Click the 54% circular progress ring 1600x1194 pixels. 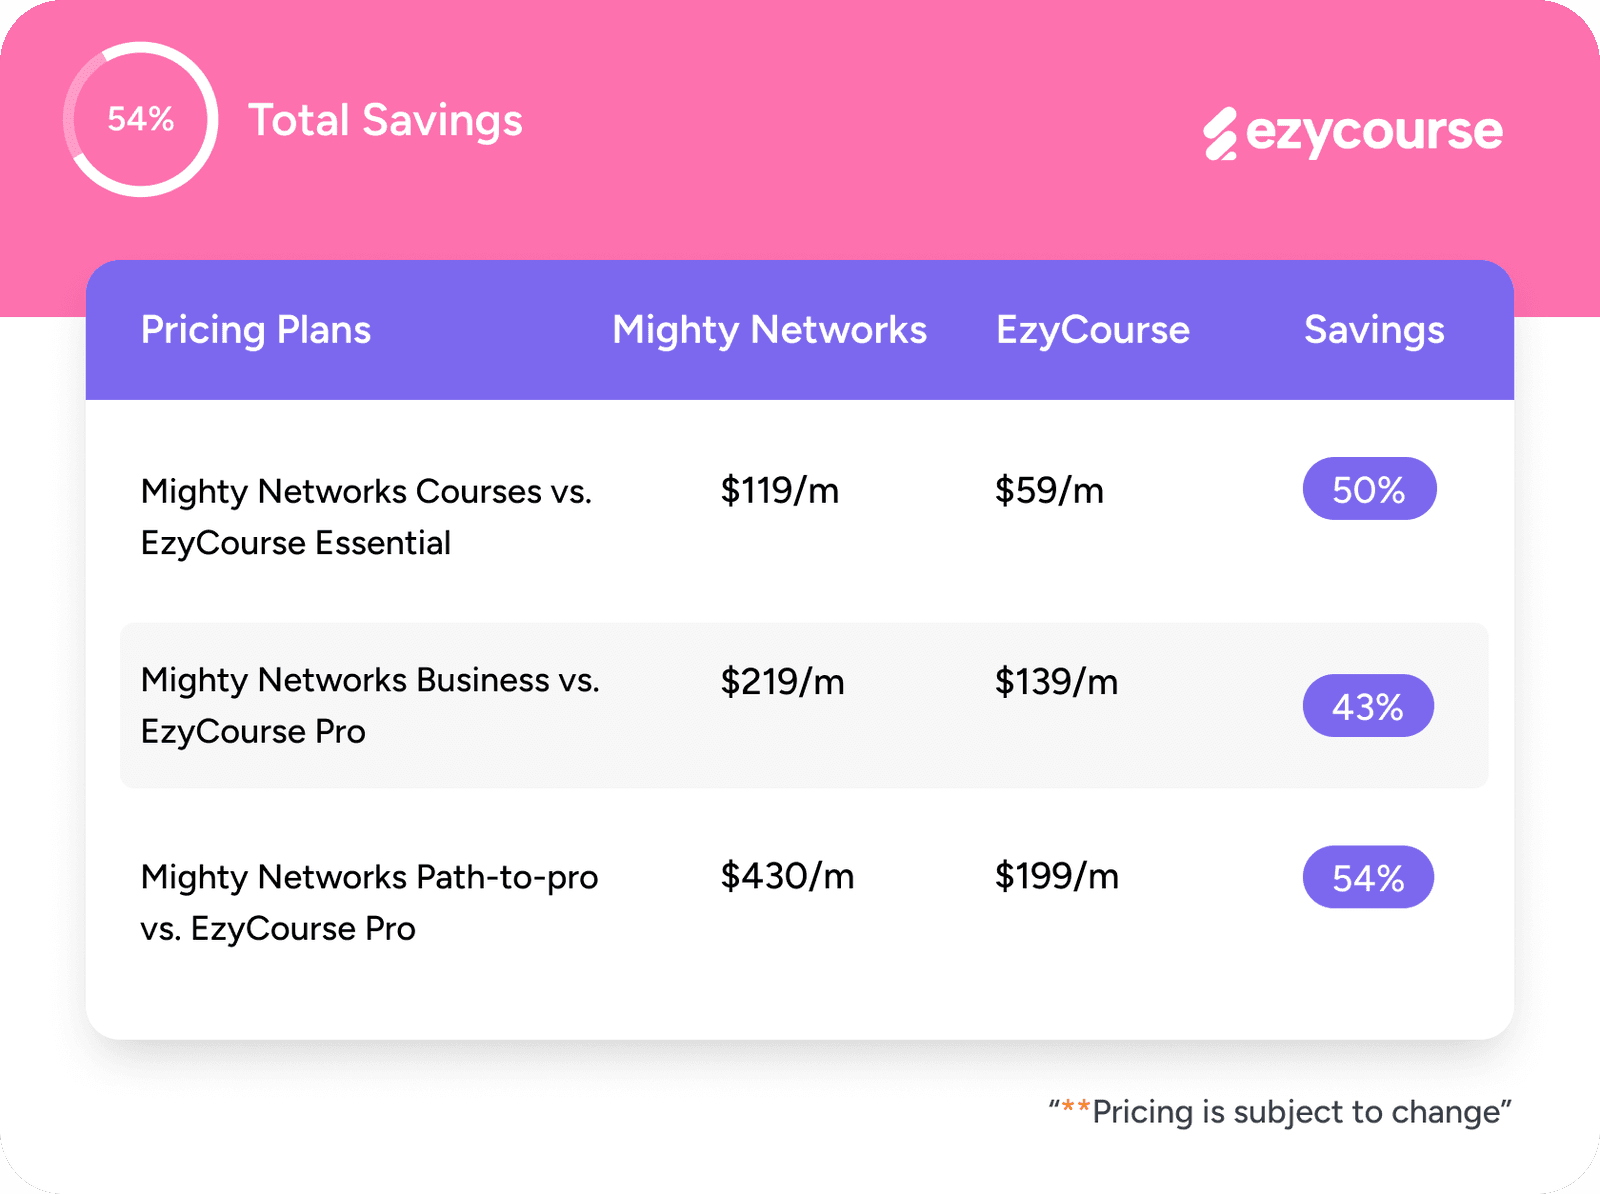pyautogui.click(x=141, y=119)
